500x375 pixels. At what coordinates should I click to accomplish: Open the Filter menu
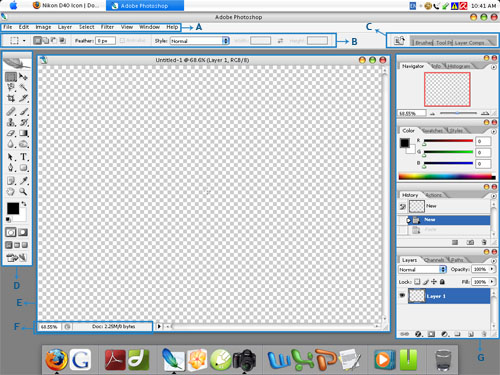107,27
